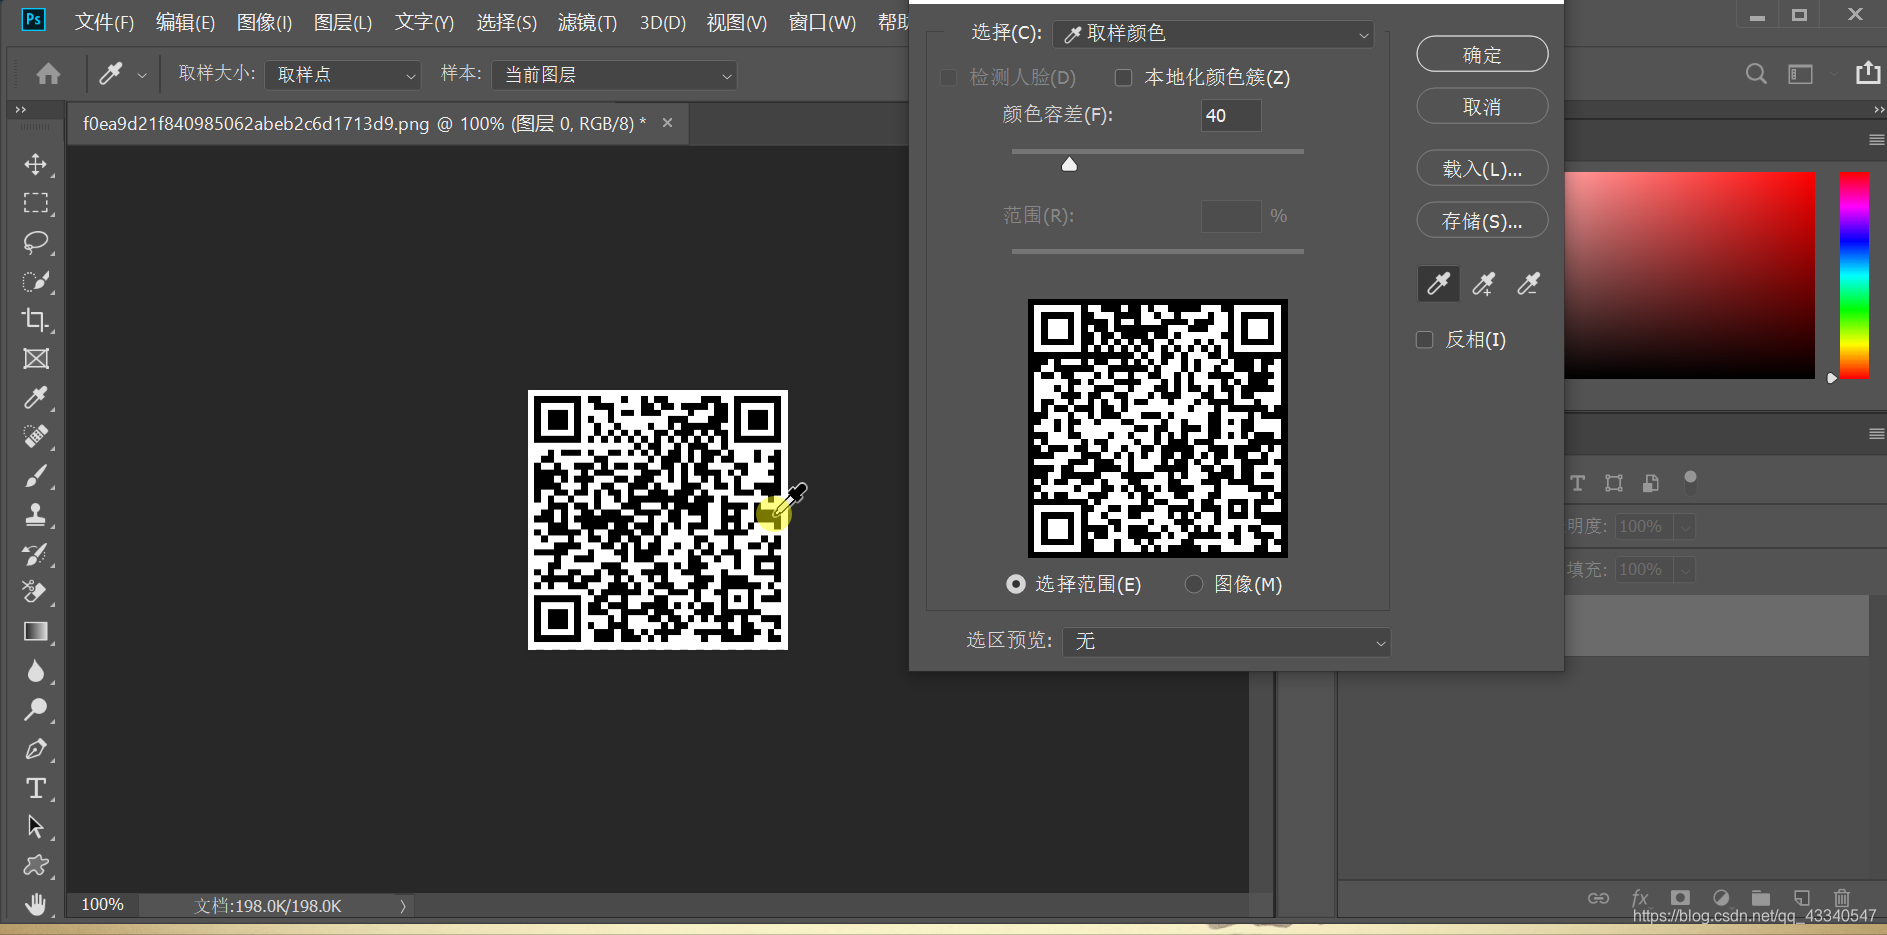
Task: Choose the Subtract from Sample eyedropper
Action: click(1528, 284)
